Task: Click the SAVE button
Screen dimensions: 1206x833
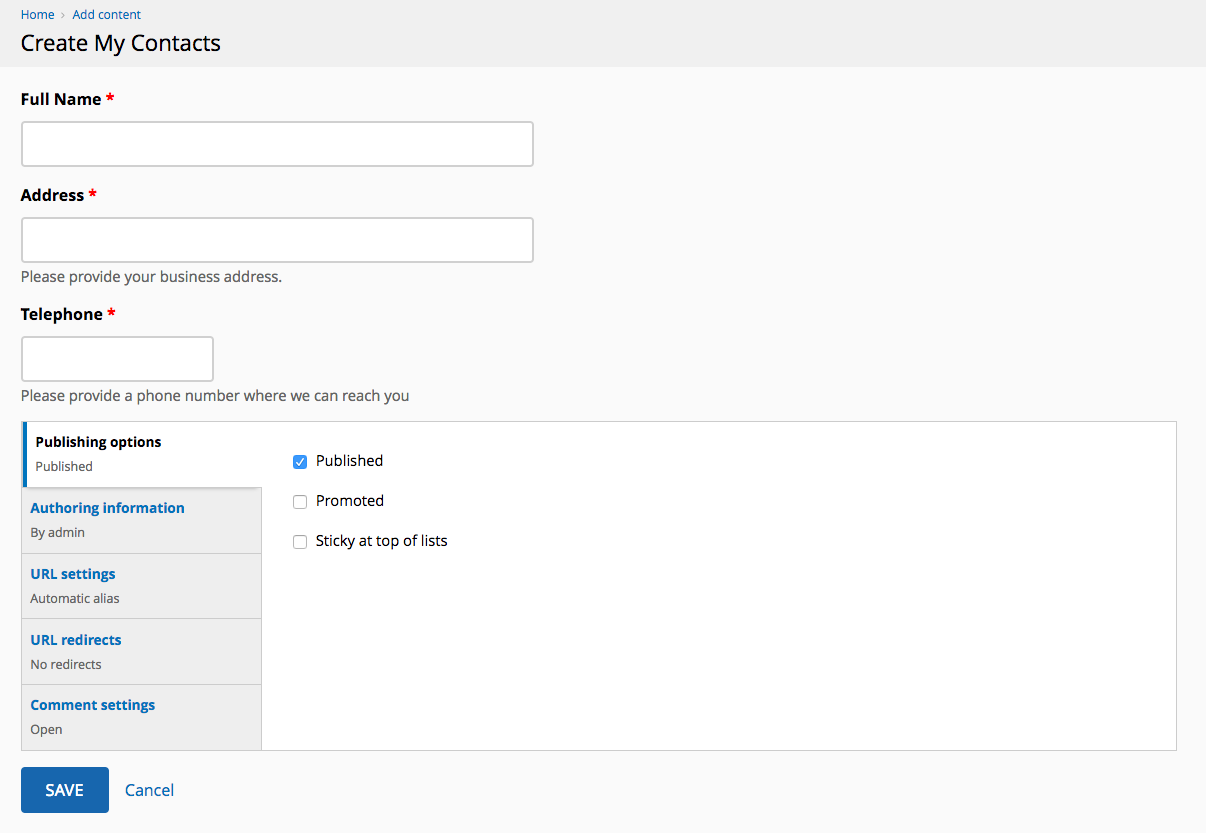Action: (65, 790)
